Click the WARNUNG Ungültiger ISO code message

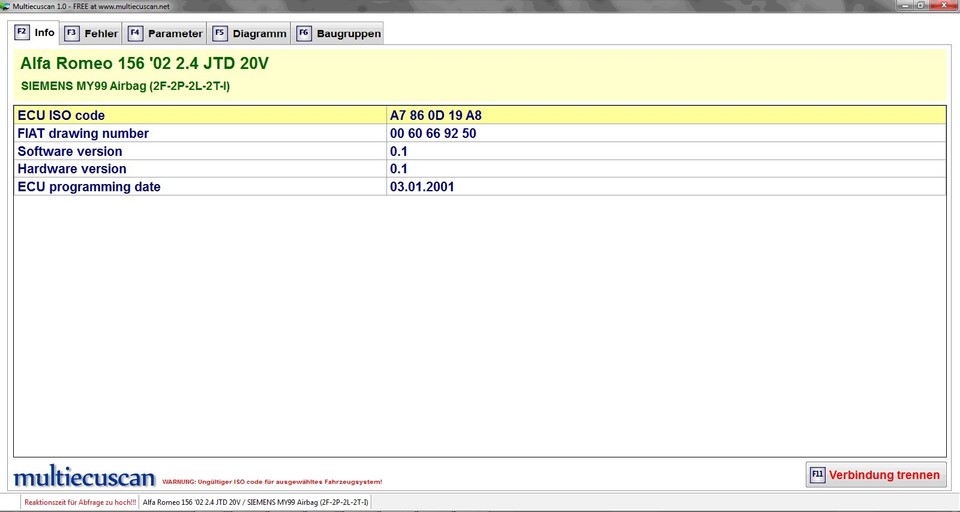click(272, 482)
